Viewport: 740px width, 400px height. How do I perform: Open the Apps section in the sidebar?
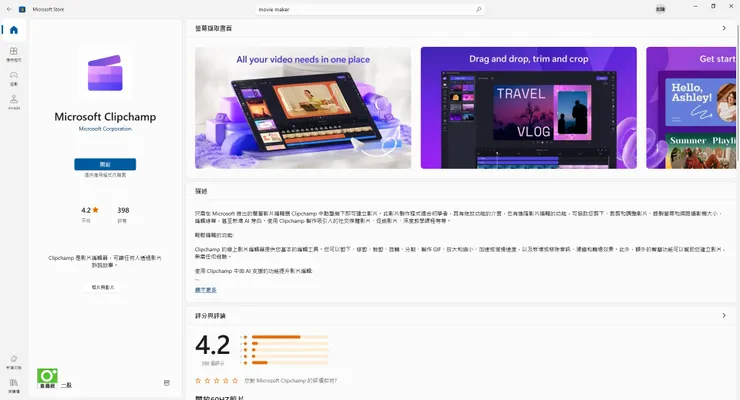(x=14, y=54)
